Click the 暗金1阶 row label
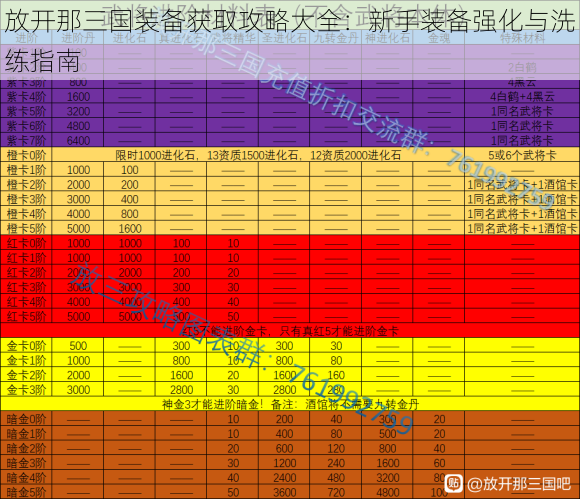580x499 pixels. [26, 434]
